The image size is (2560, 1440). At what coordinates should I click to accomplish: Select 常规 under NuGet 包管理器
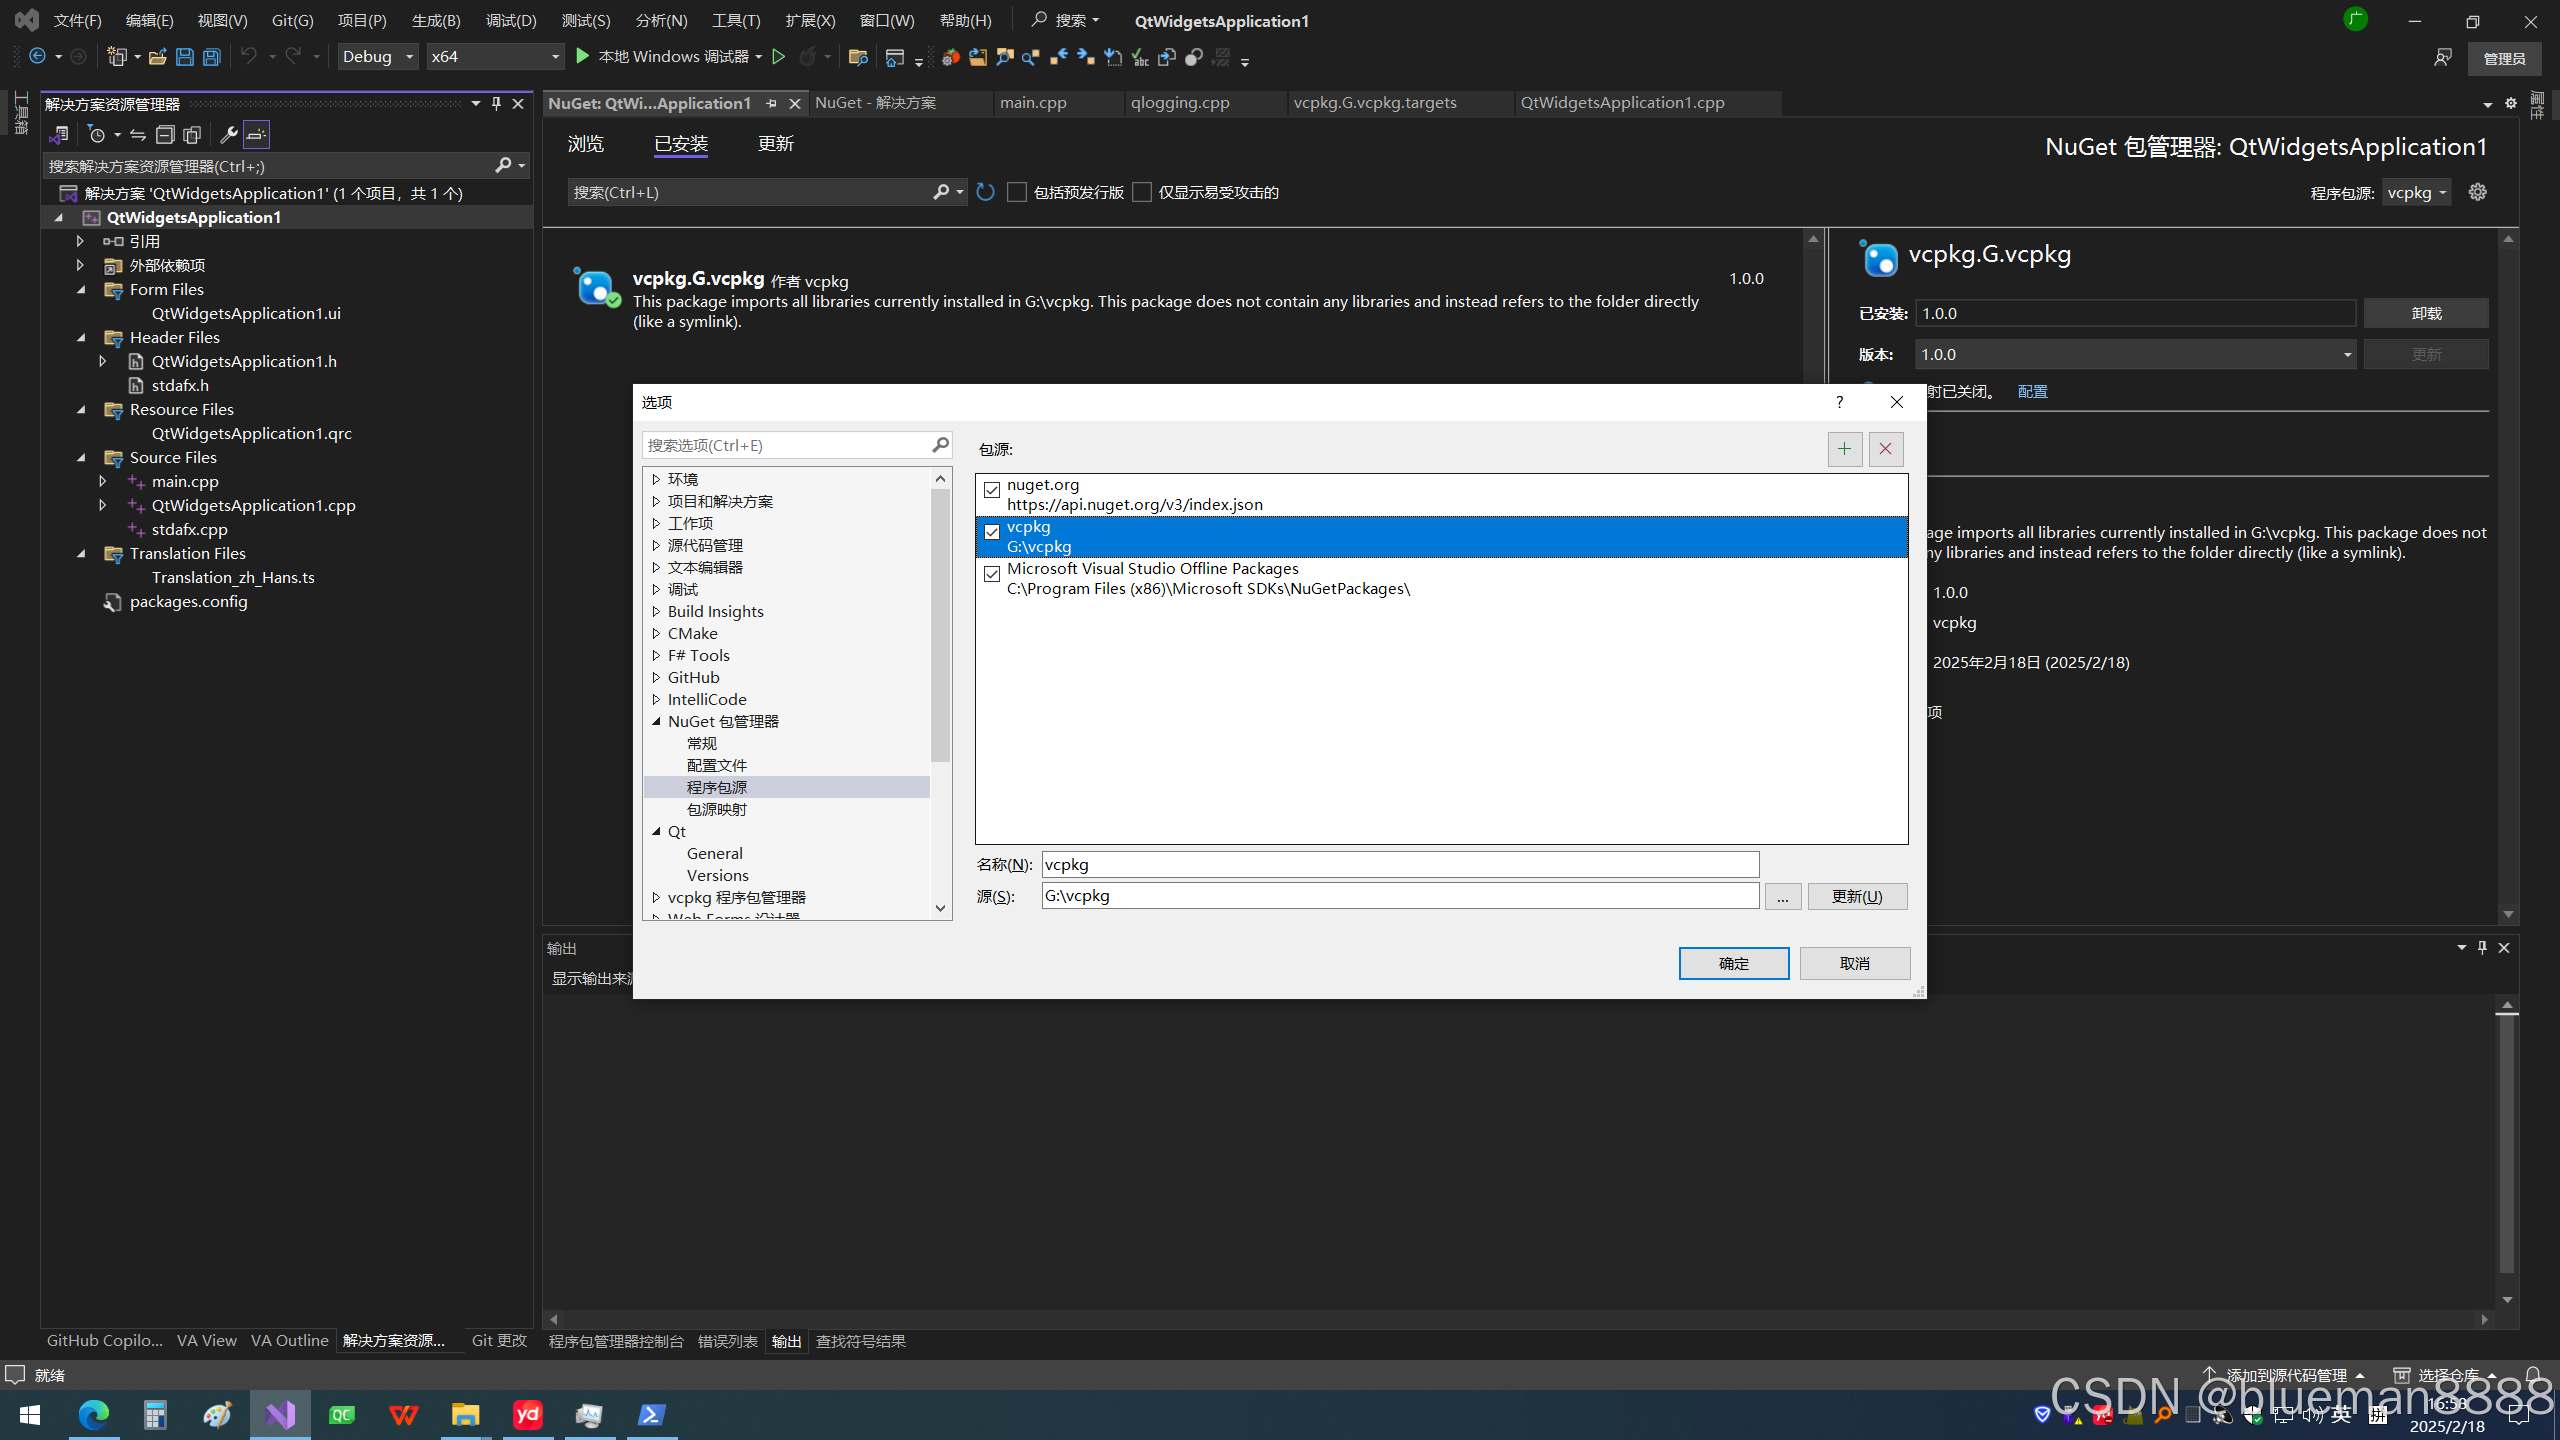coord(701,743)
